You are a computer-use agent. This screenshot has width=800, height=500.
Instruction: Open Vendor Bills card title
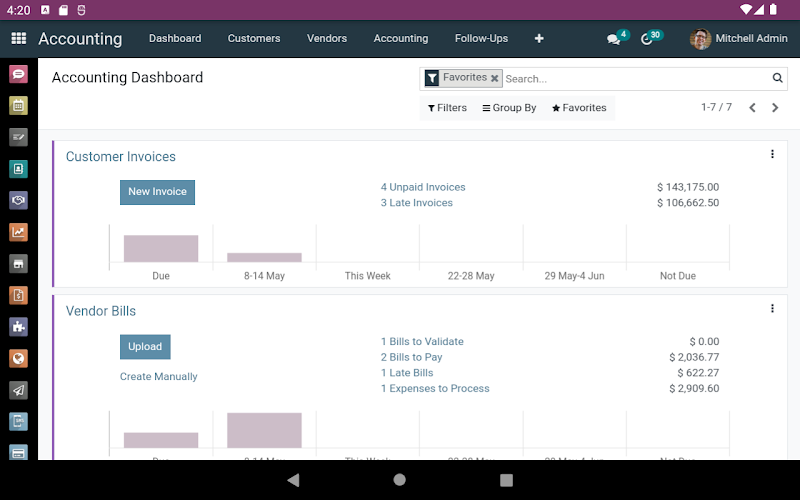[x=101, y=311]
